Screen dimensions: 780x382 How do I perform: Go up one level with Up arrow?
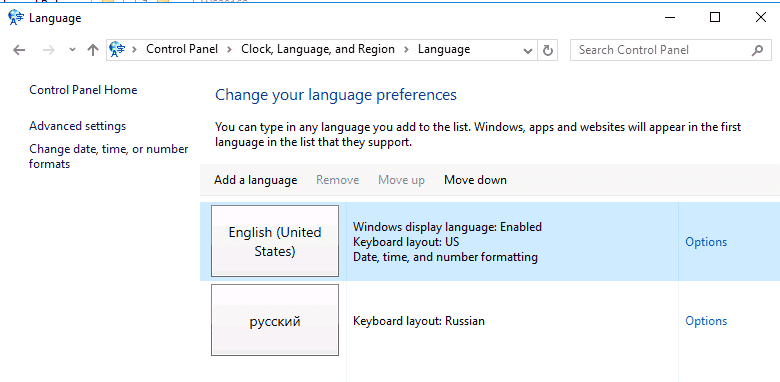(93, 50)
